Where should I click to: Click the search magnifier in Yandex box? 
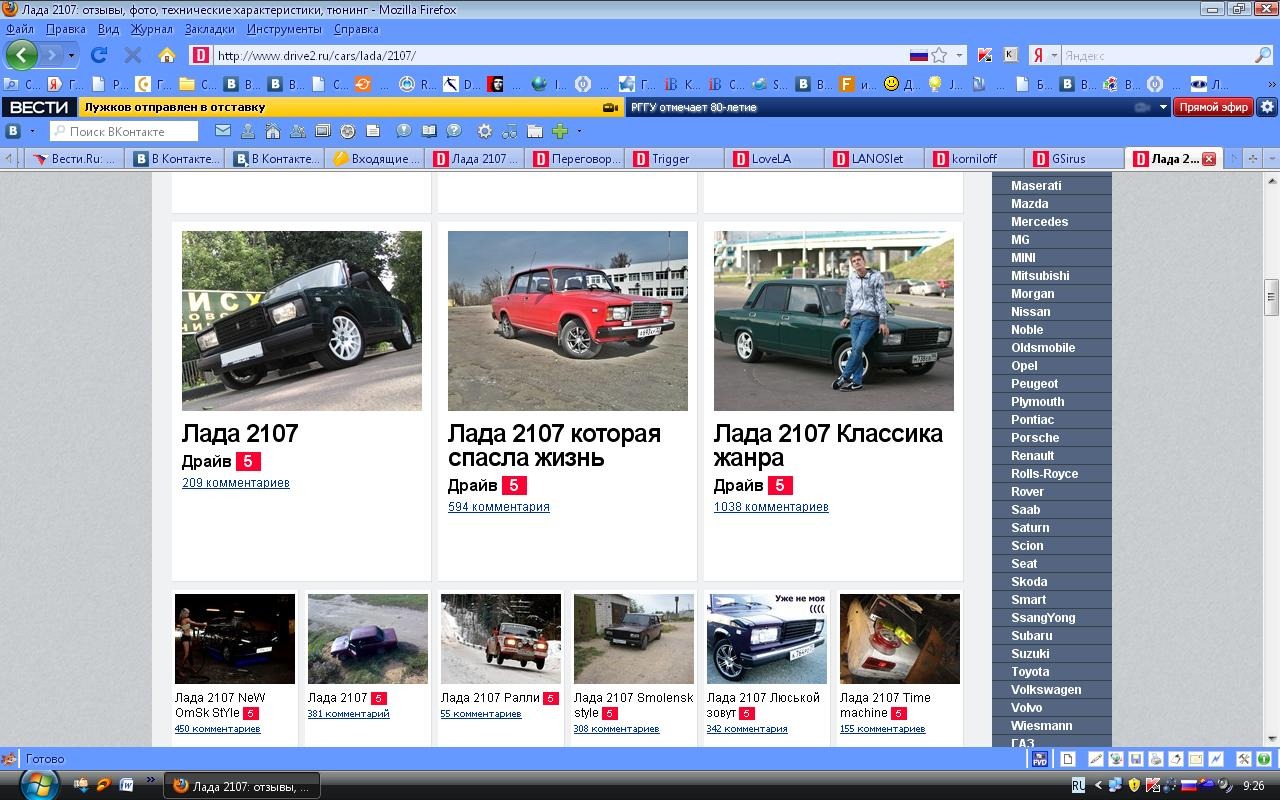[1263, 55]
